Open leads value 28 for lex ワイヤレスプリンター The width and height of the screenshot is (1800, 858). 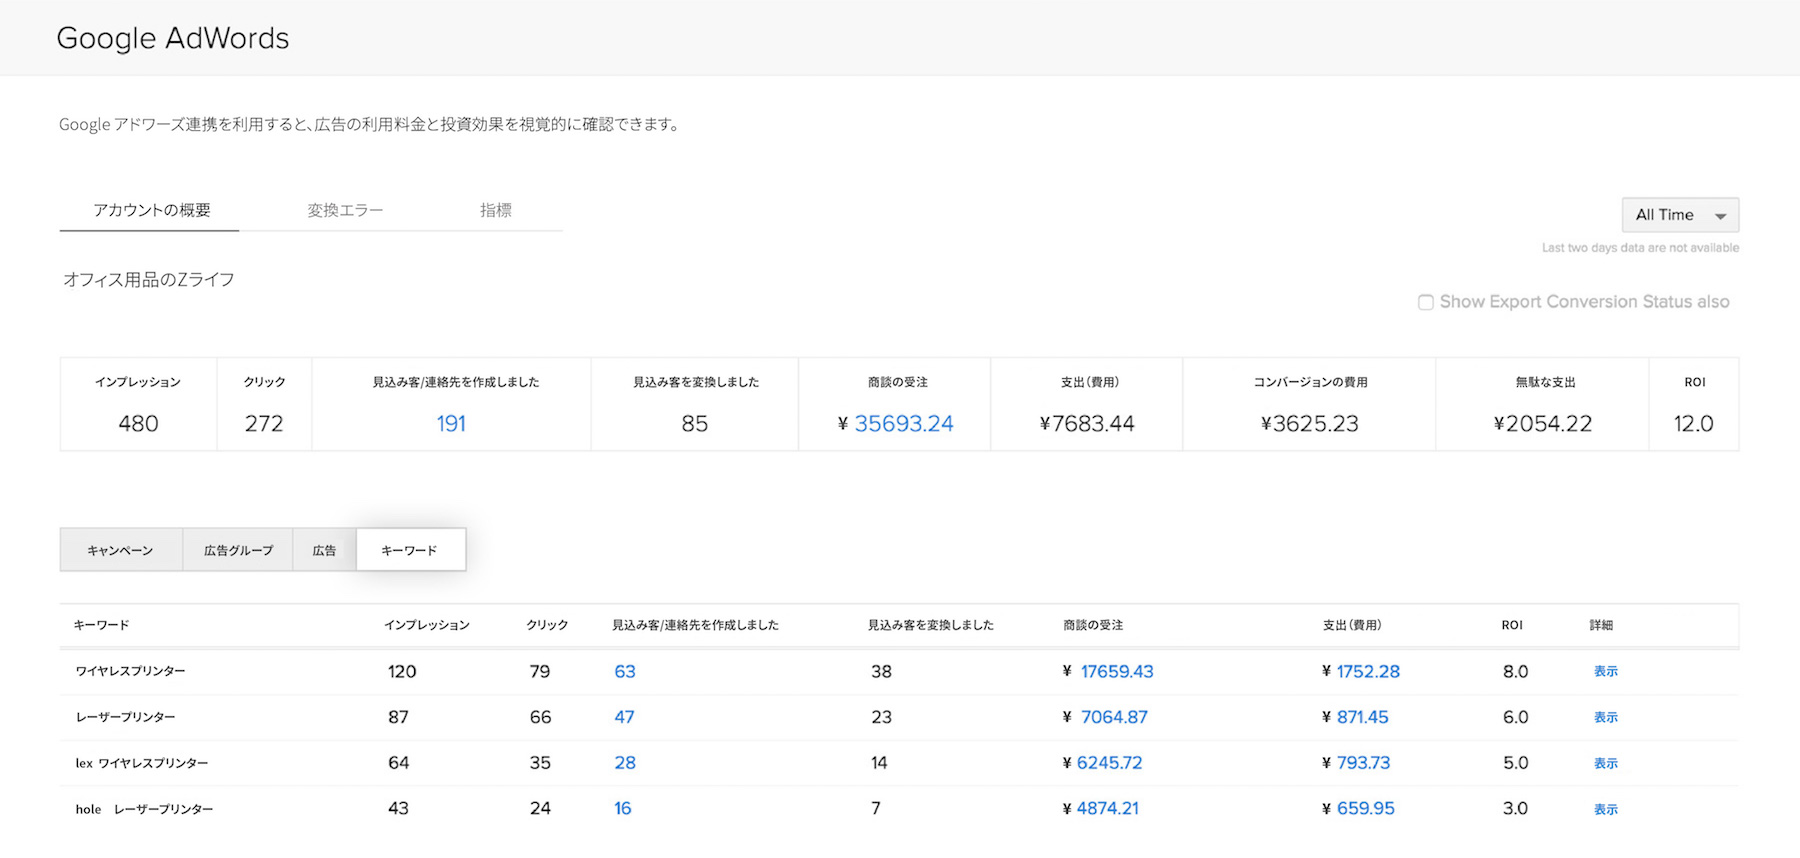click(625, 763)
